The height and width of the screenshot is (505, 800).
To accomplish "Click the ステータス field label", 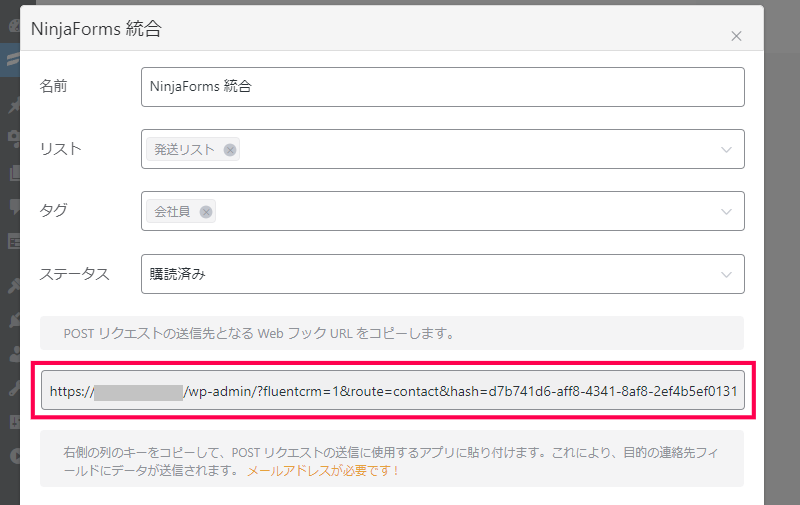I will tap(74, 274).
